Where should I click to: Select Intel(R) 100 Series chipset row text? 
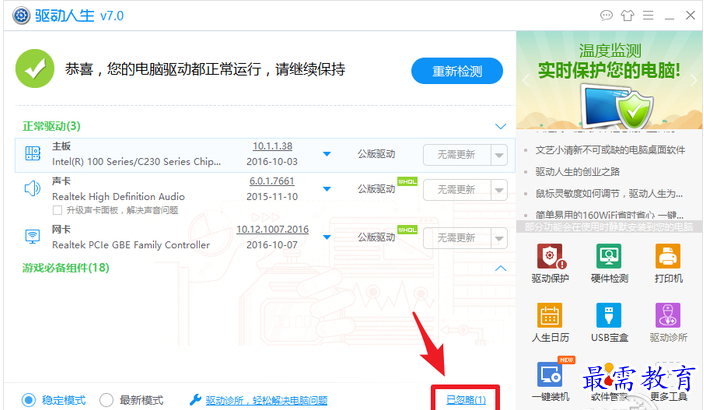coord(136,162)
